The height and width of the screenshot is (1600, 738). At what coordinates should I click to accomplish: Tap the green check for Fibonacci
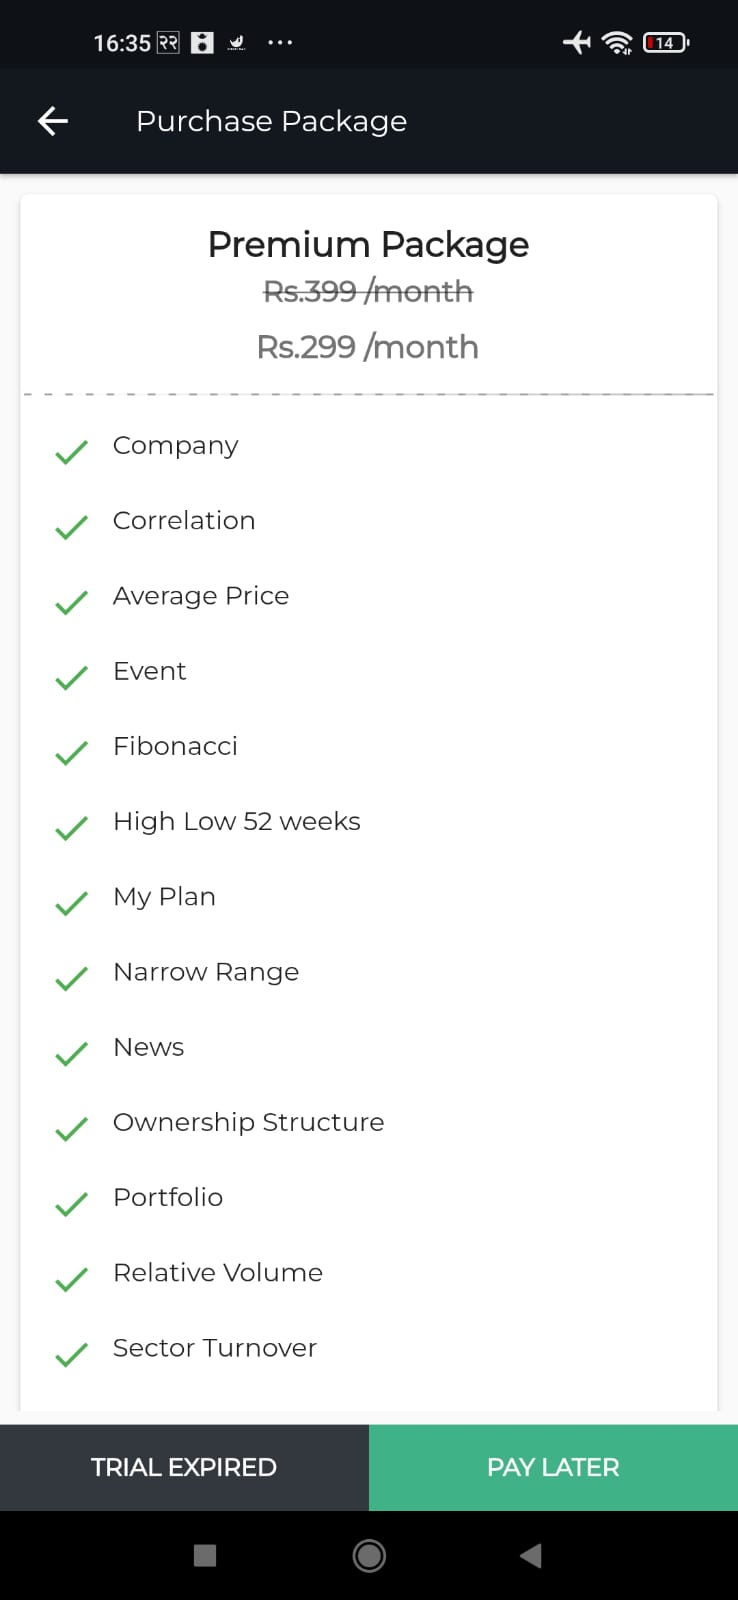[71, 753]
